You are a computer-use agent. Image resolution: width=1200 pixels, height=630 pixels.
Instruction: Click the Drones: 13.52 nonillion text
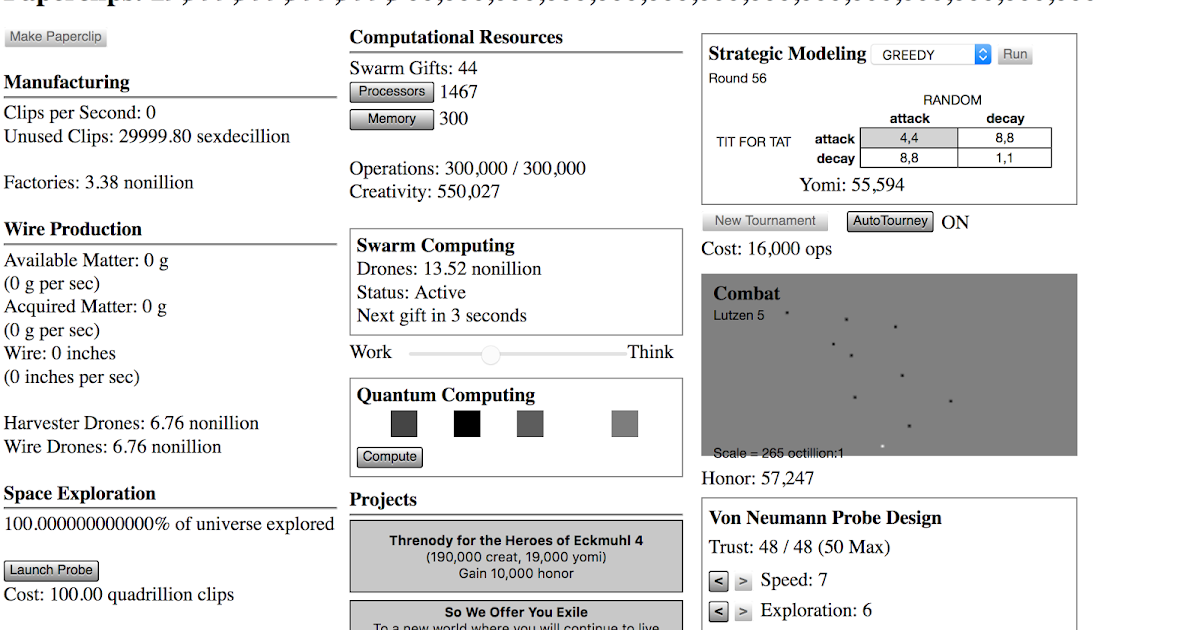[x=449, y=269]
